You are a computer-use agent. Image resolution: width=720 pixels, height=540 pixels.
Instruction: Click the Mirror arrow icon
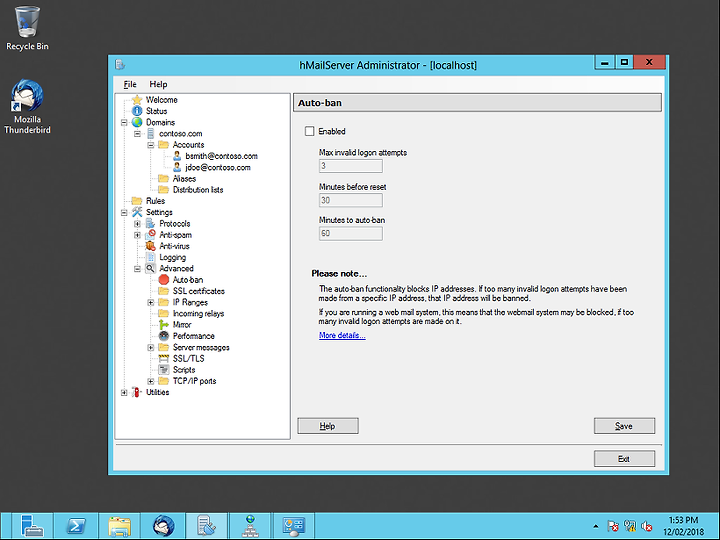(x=163, y=325)
